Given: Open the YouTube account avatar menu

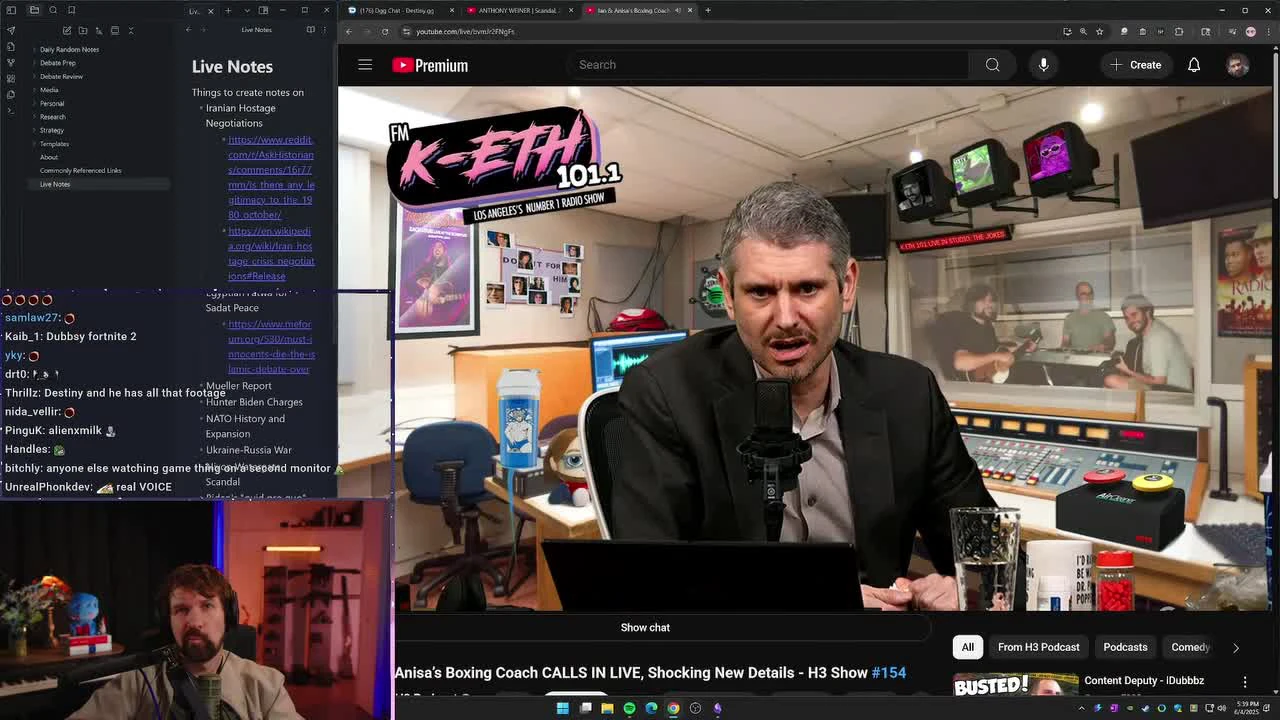Looking at the screenshot, I should [1238, 65].
